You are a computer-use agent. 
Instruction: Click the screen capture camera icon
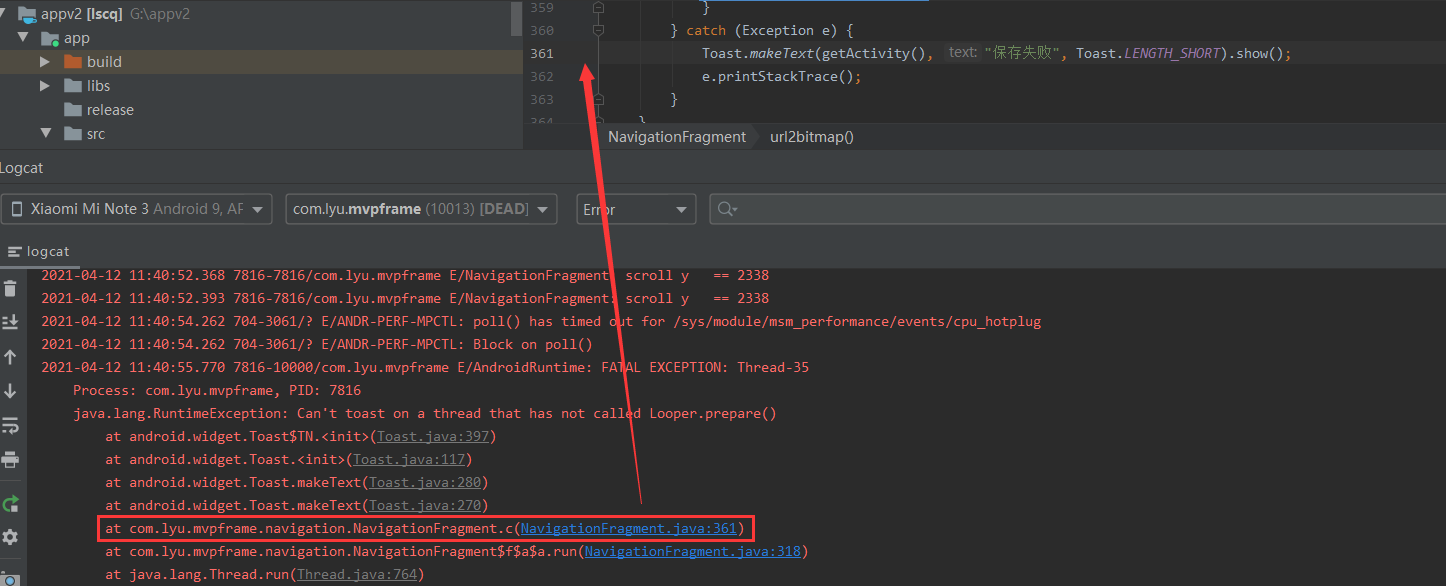click(x=10, y=579)
